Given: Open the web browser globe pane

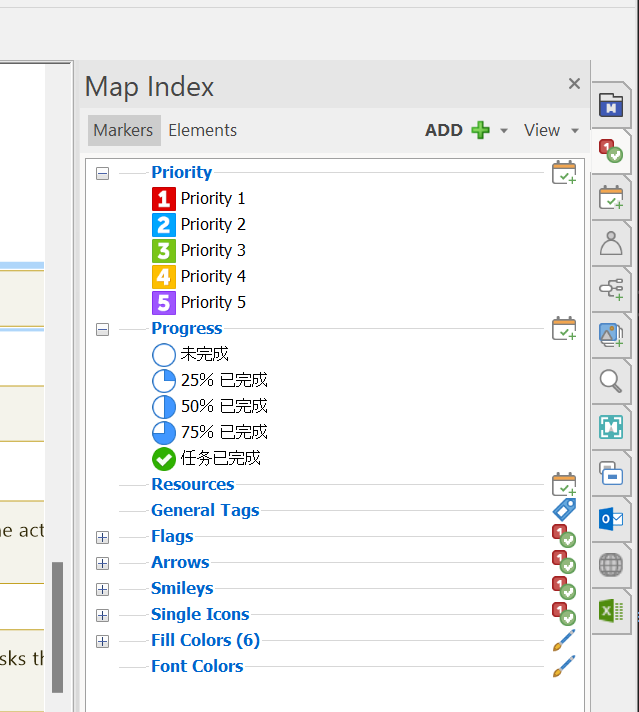Looking at the screenshot, I should coord(611,565).
